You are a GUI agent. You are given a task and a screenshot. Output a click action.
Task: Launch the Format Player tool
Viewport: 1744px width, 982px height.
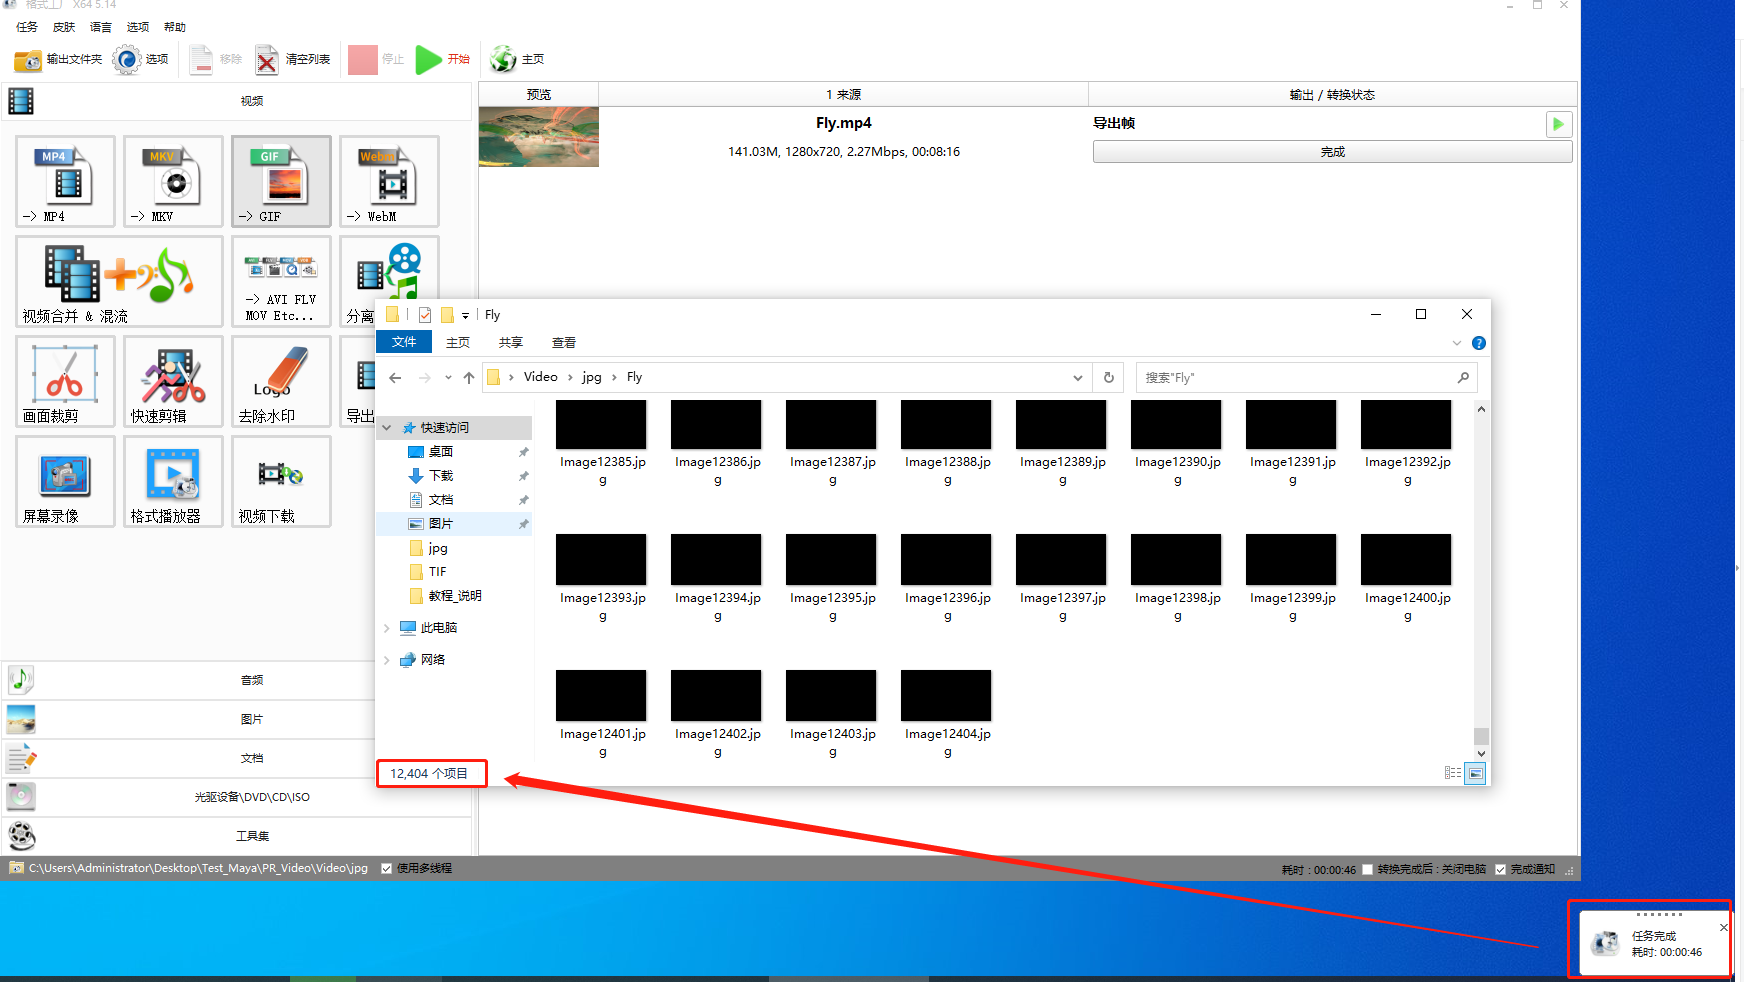click(x=174, y=481)
